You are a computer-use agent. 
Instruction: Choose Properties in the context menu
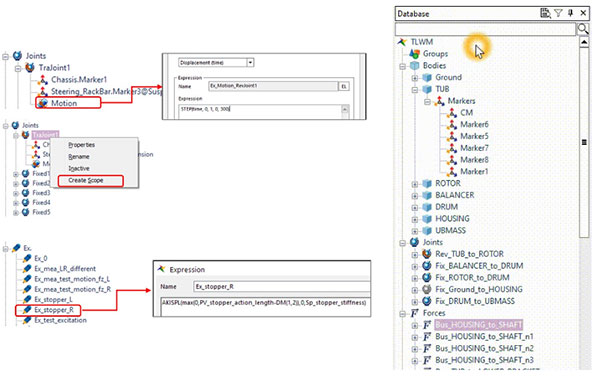tap(82, 145)
